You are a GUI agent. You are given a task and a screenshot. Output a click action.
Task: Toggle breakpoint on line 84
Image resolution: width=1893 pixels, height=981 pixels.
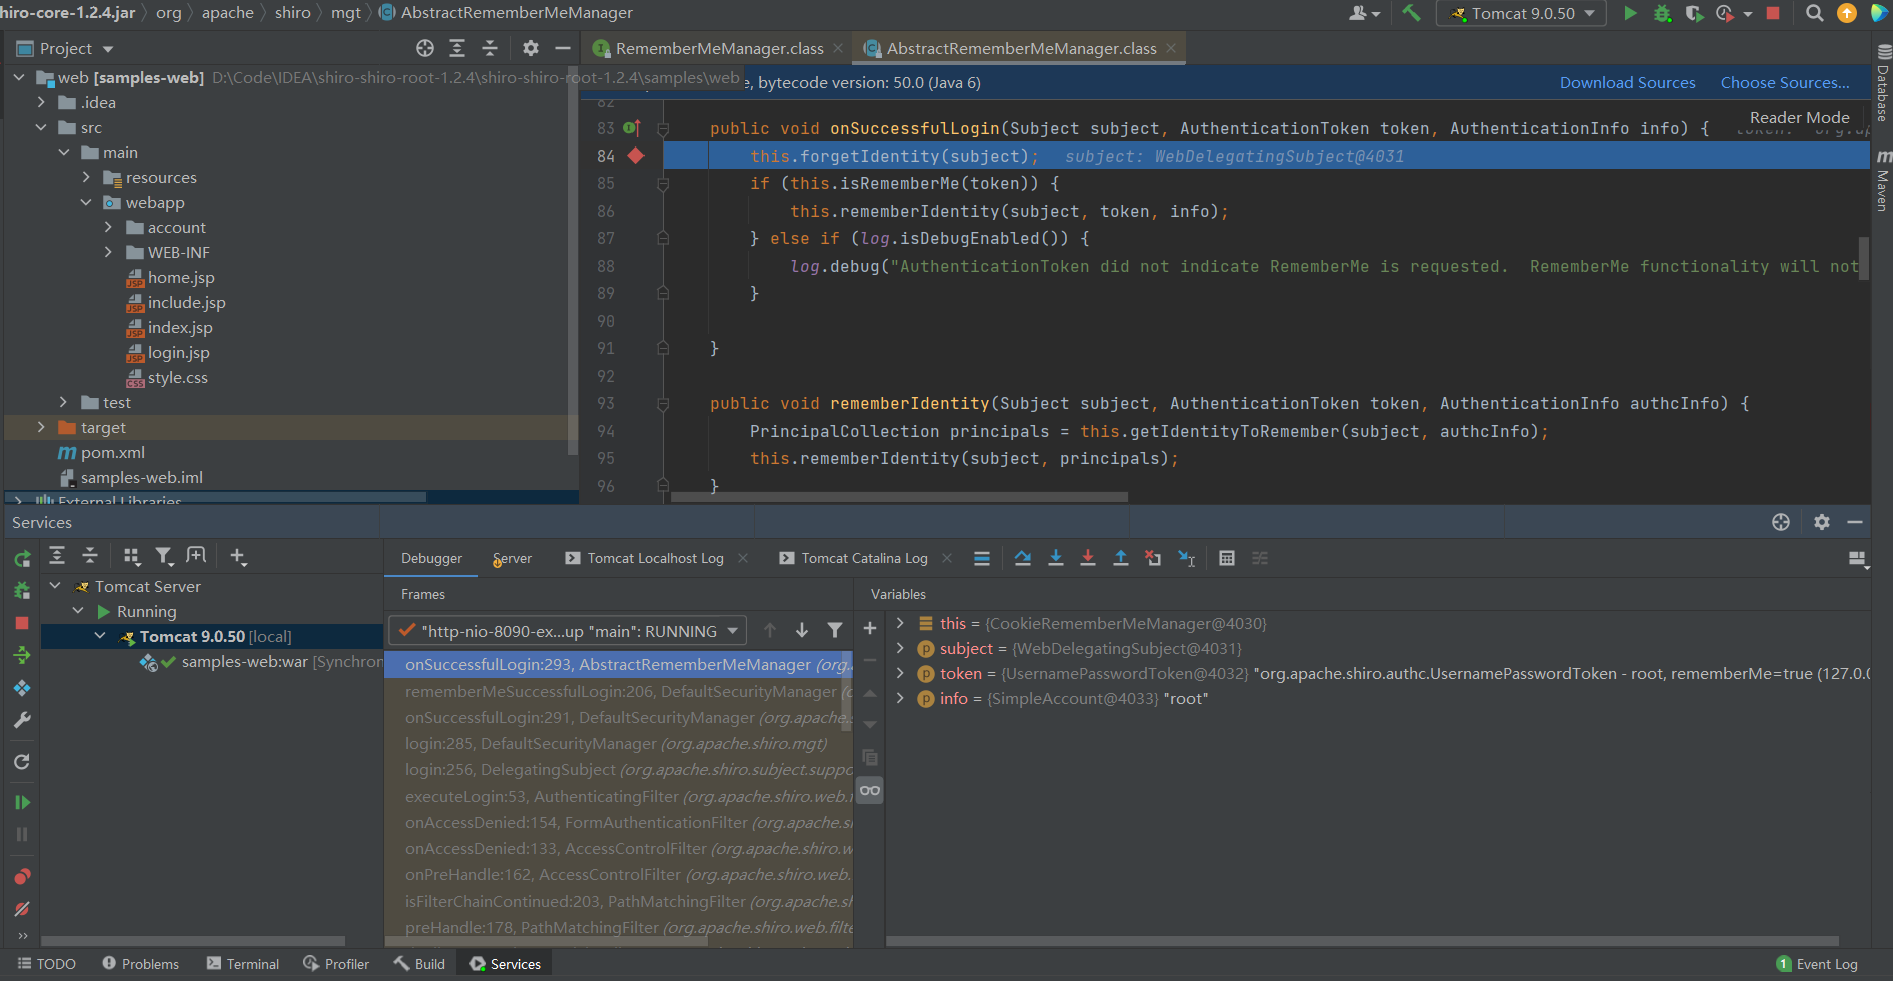pos(635,155)
